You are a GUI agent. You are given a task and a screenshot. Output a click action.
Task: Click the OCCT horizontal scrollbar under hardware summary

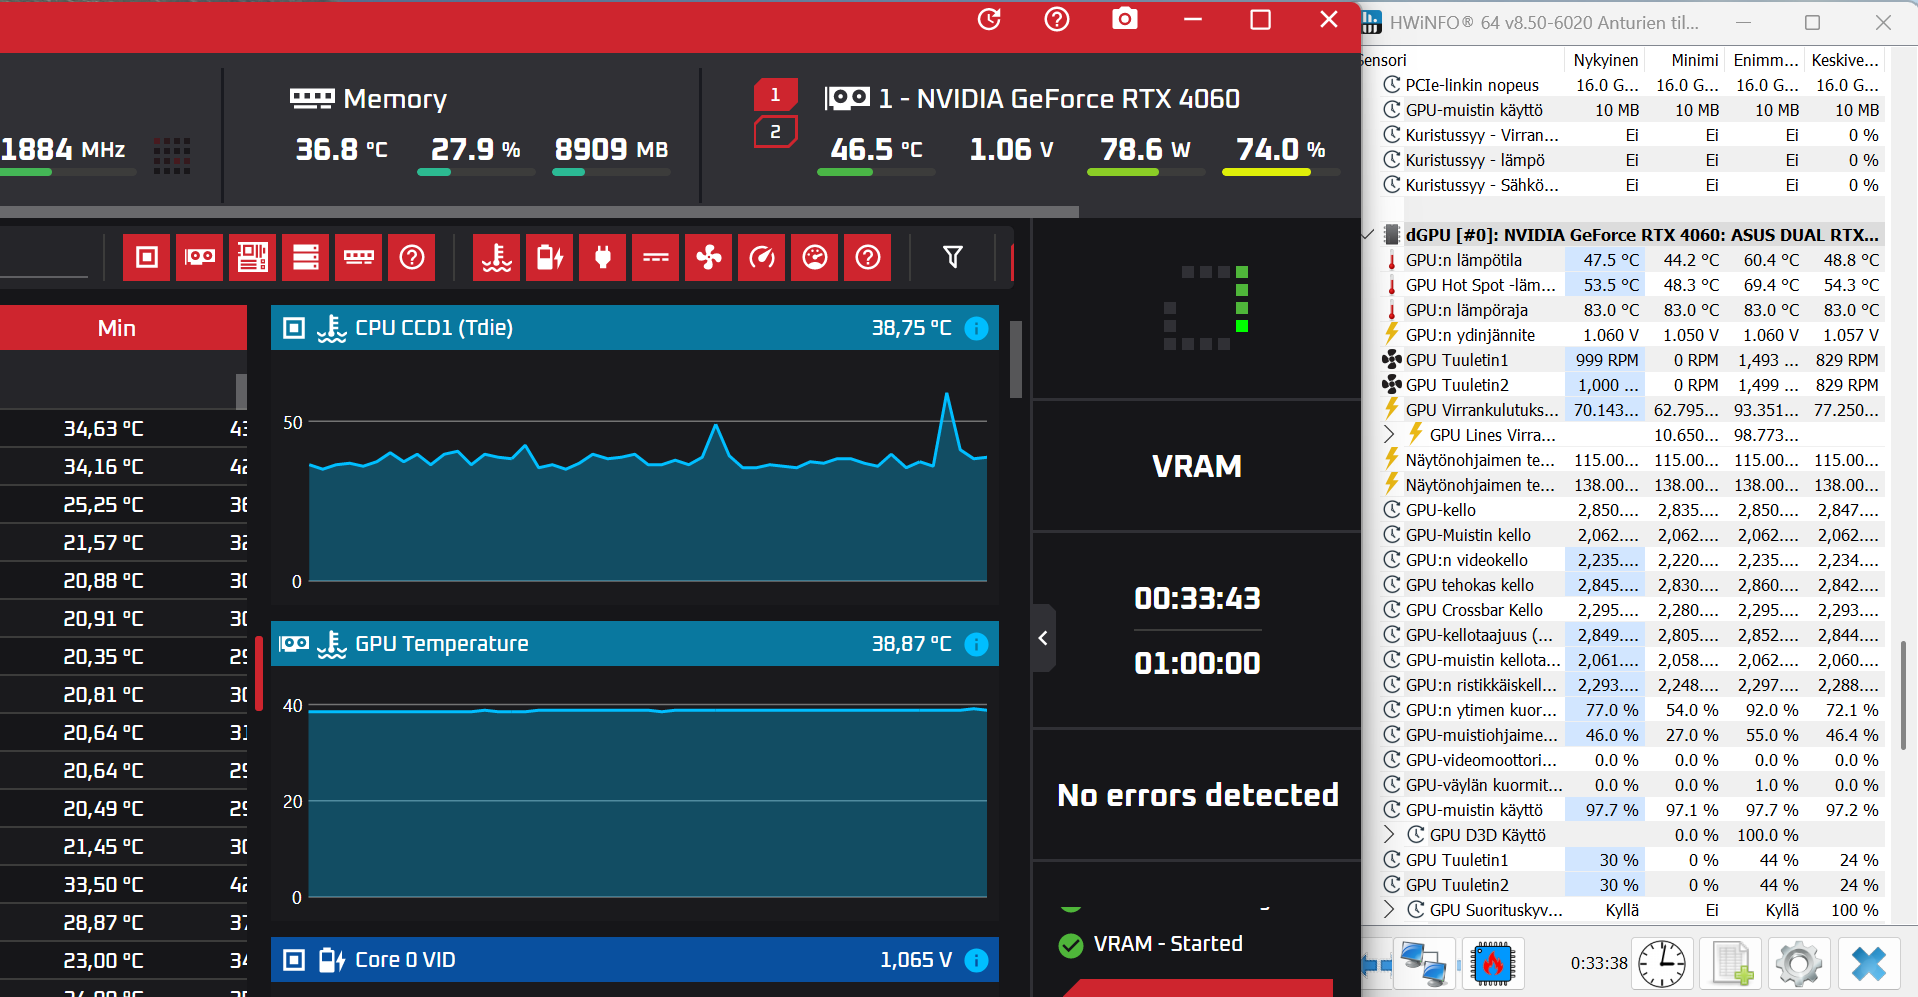click(539, 212)
